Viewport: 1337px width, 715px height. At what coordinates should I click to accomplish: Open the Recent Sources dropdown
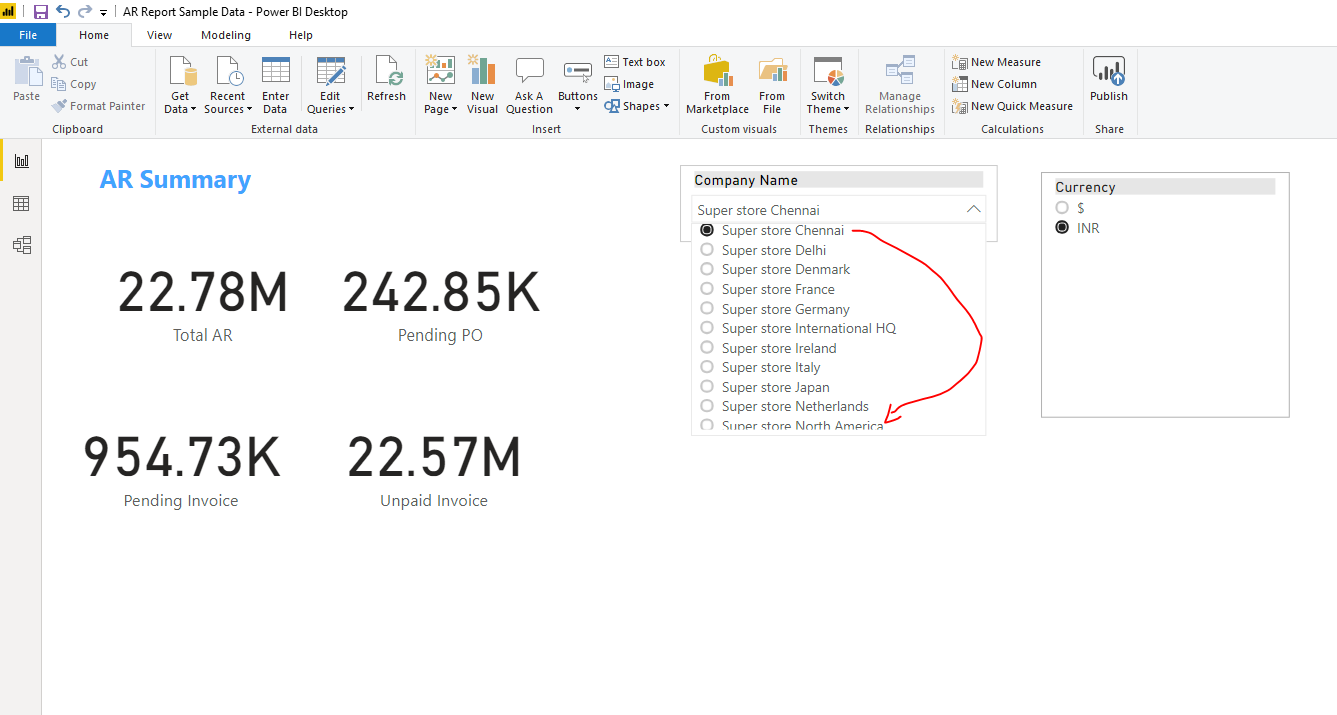point(228,85)
